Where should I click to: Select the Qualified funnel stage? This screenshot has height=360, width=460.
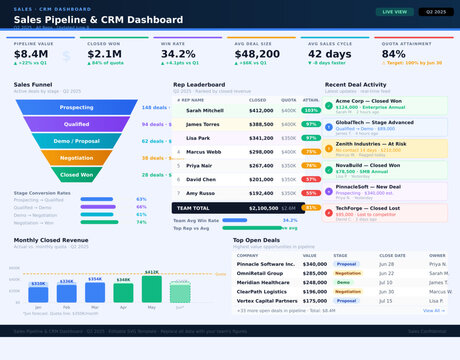click(x=77, y=124)
